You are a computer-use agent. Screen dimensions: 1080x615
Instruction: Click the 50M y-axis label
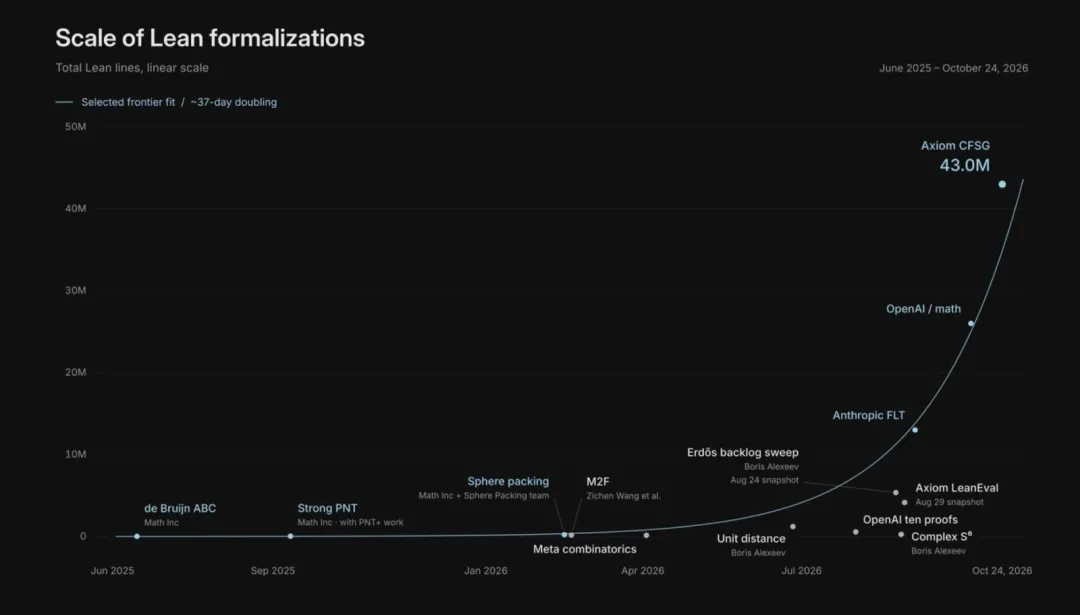coord(76,127)
